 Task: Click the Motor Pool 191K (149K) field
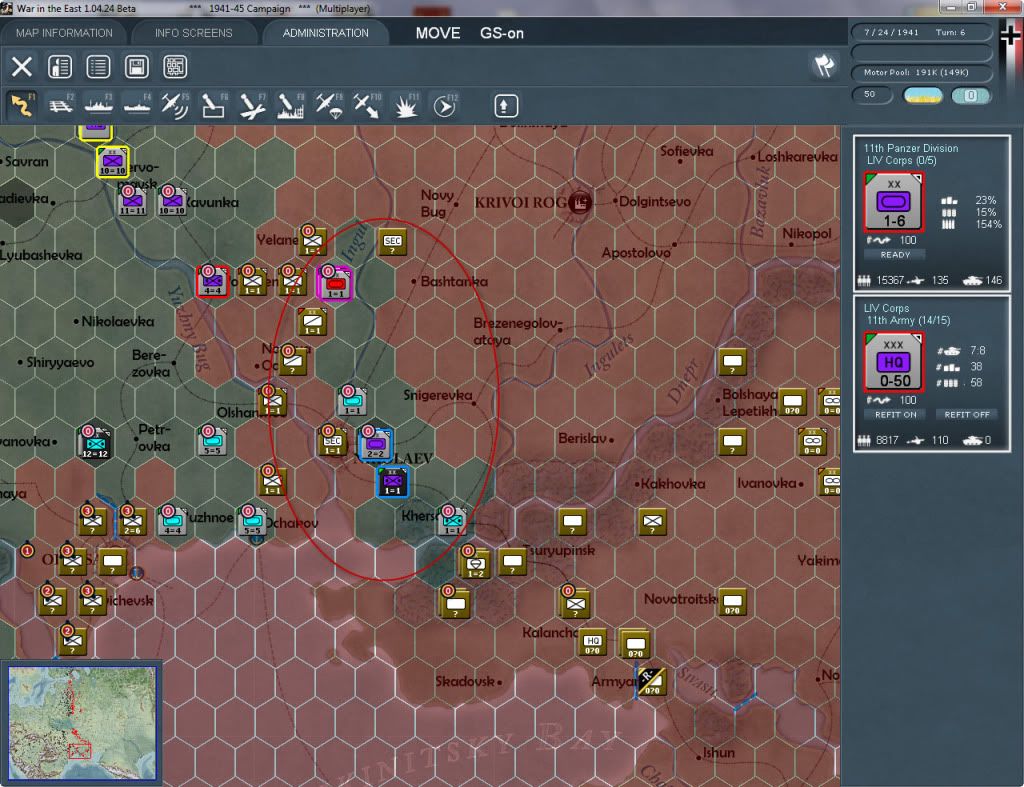click(x=921, y=72)
